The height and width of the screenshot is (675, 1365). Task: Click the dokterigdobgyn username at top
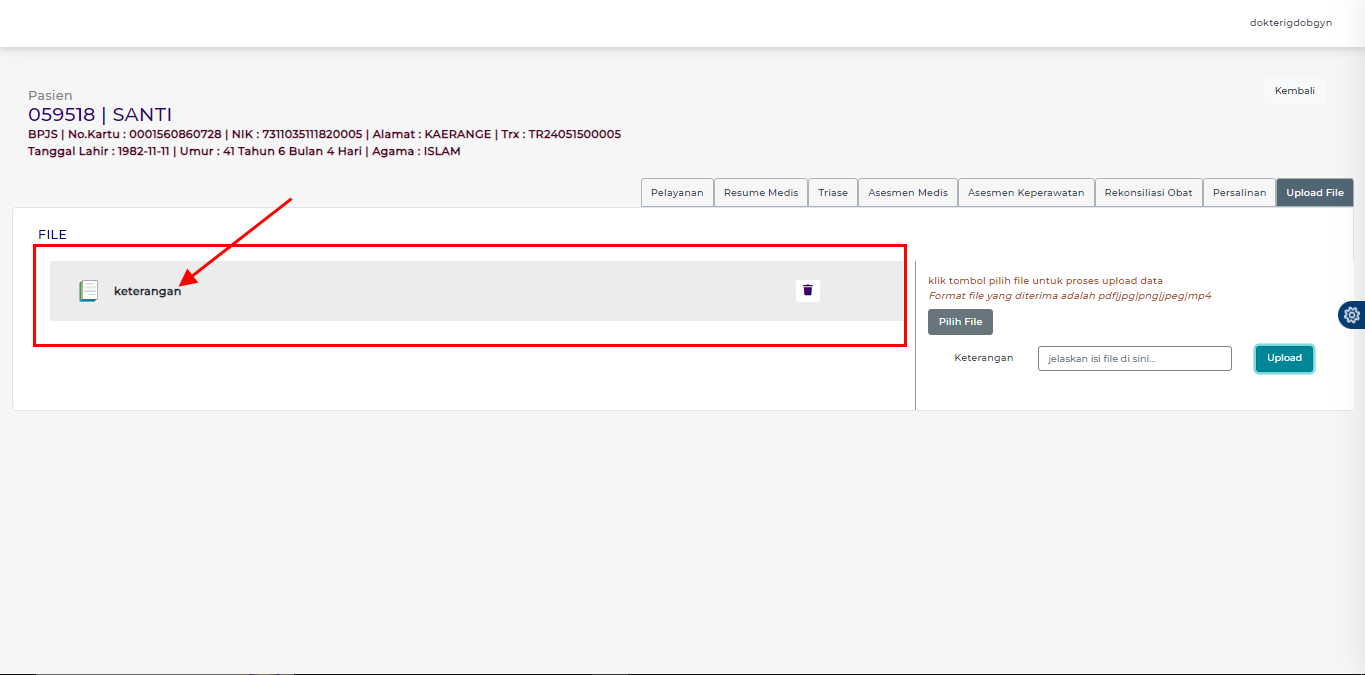pos(1290,23)
